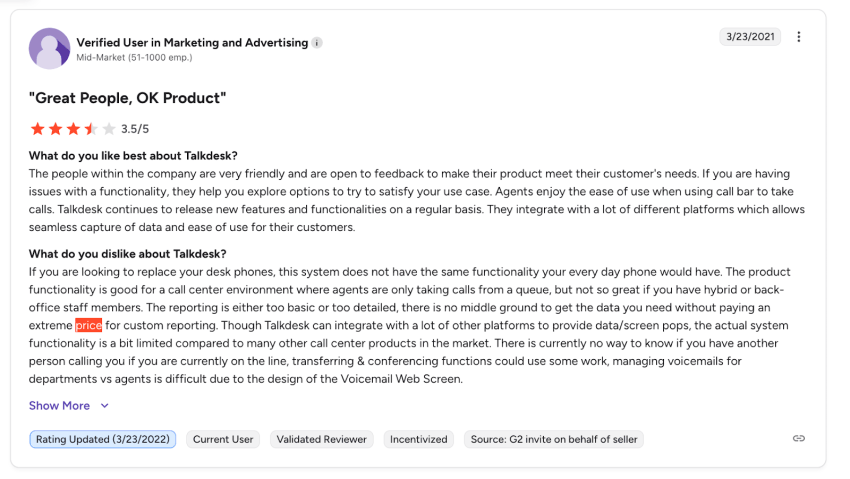Click the chain link icon to copy review link
This screenshot has height=479, width=850.
click(x=798, y=439)
